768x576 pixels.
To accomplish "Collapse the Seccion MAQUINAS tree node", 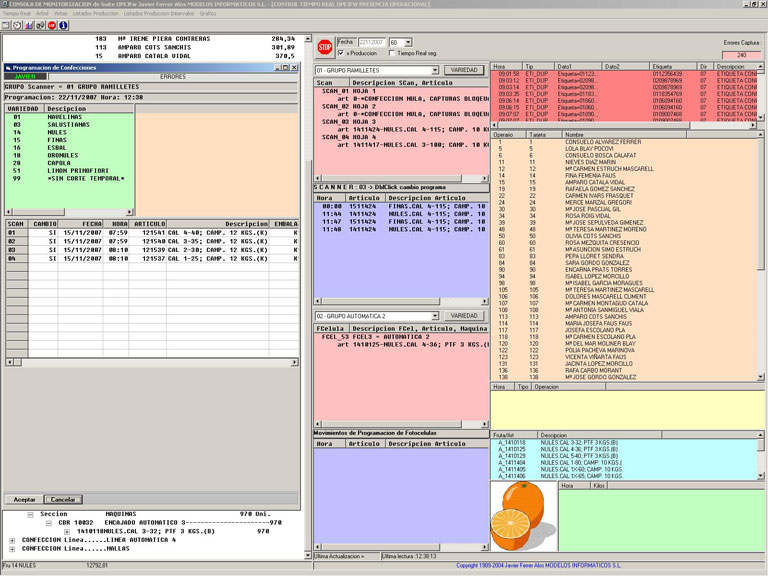I will tap(30, 514).
